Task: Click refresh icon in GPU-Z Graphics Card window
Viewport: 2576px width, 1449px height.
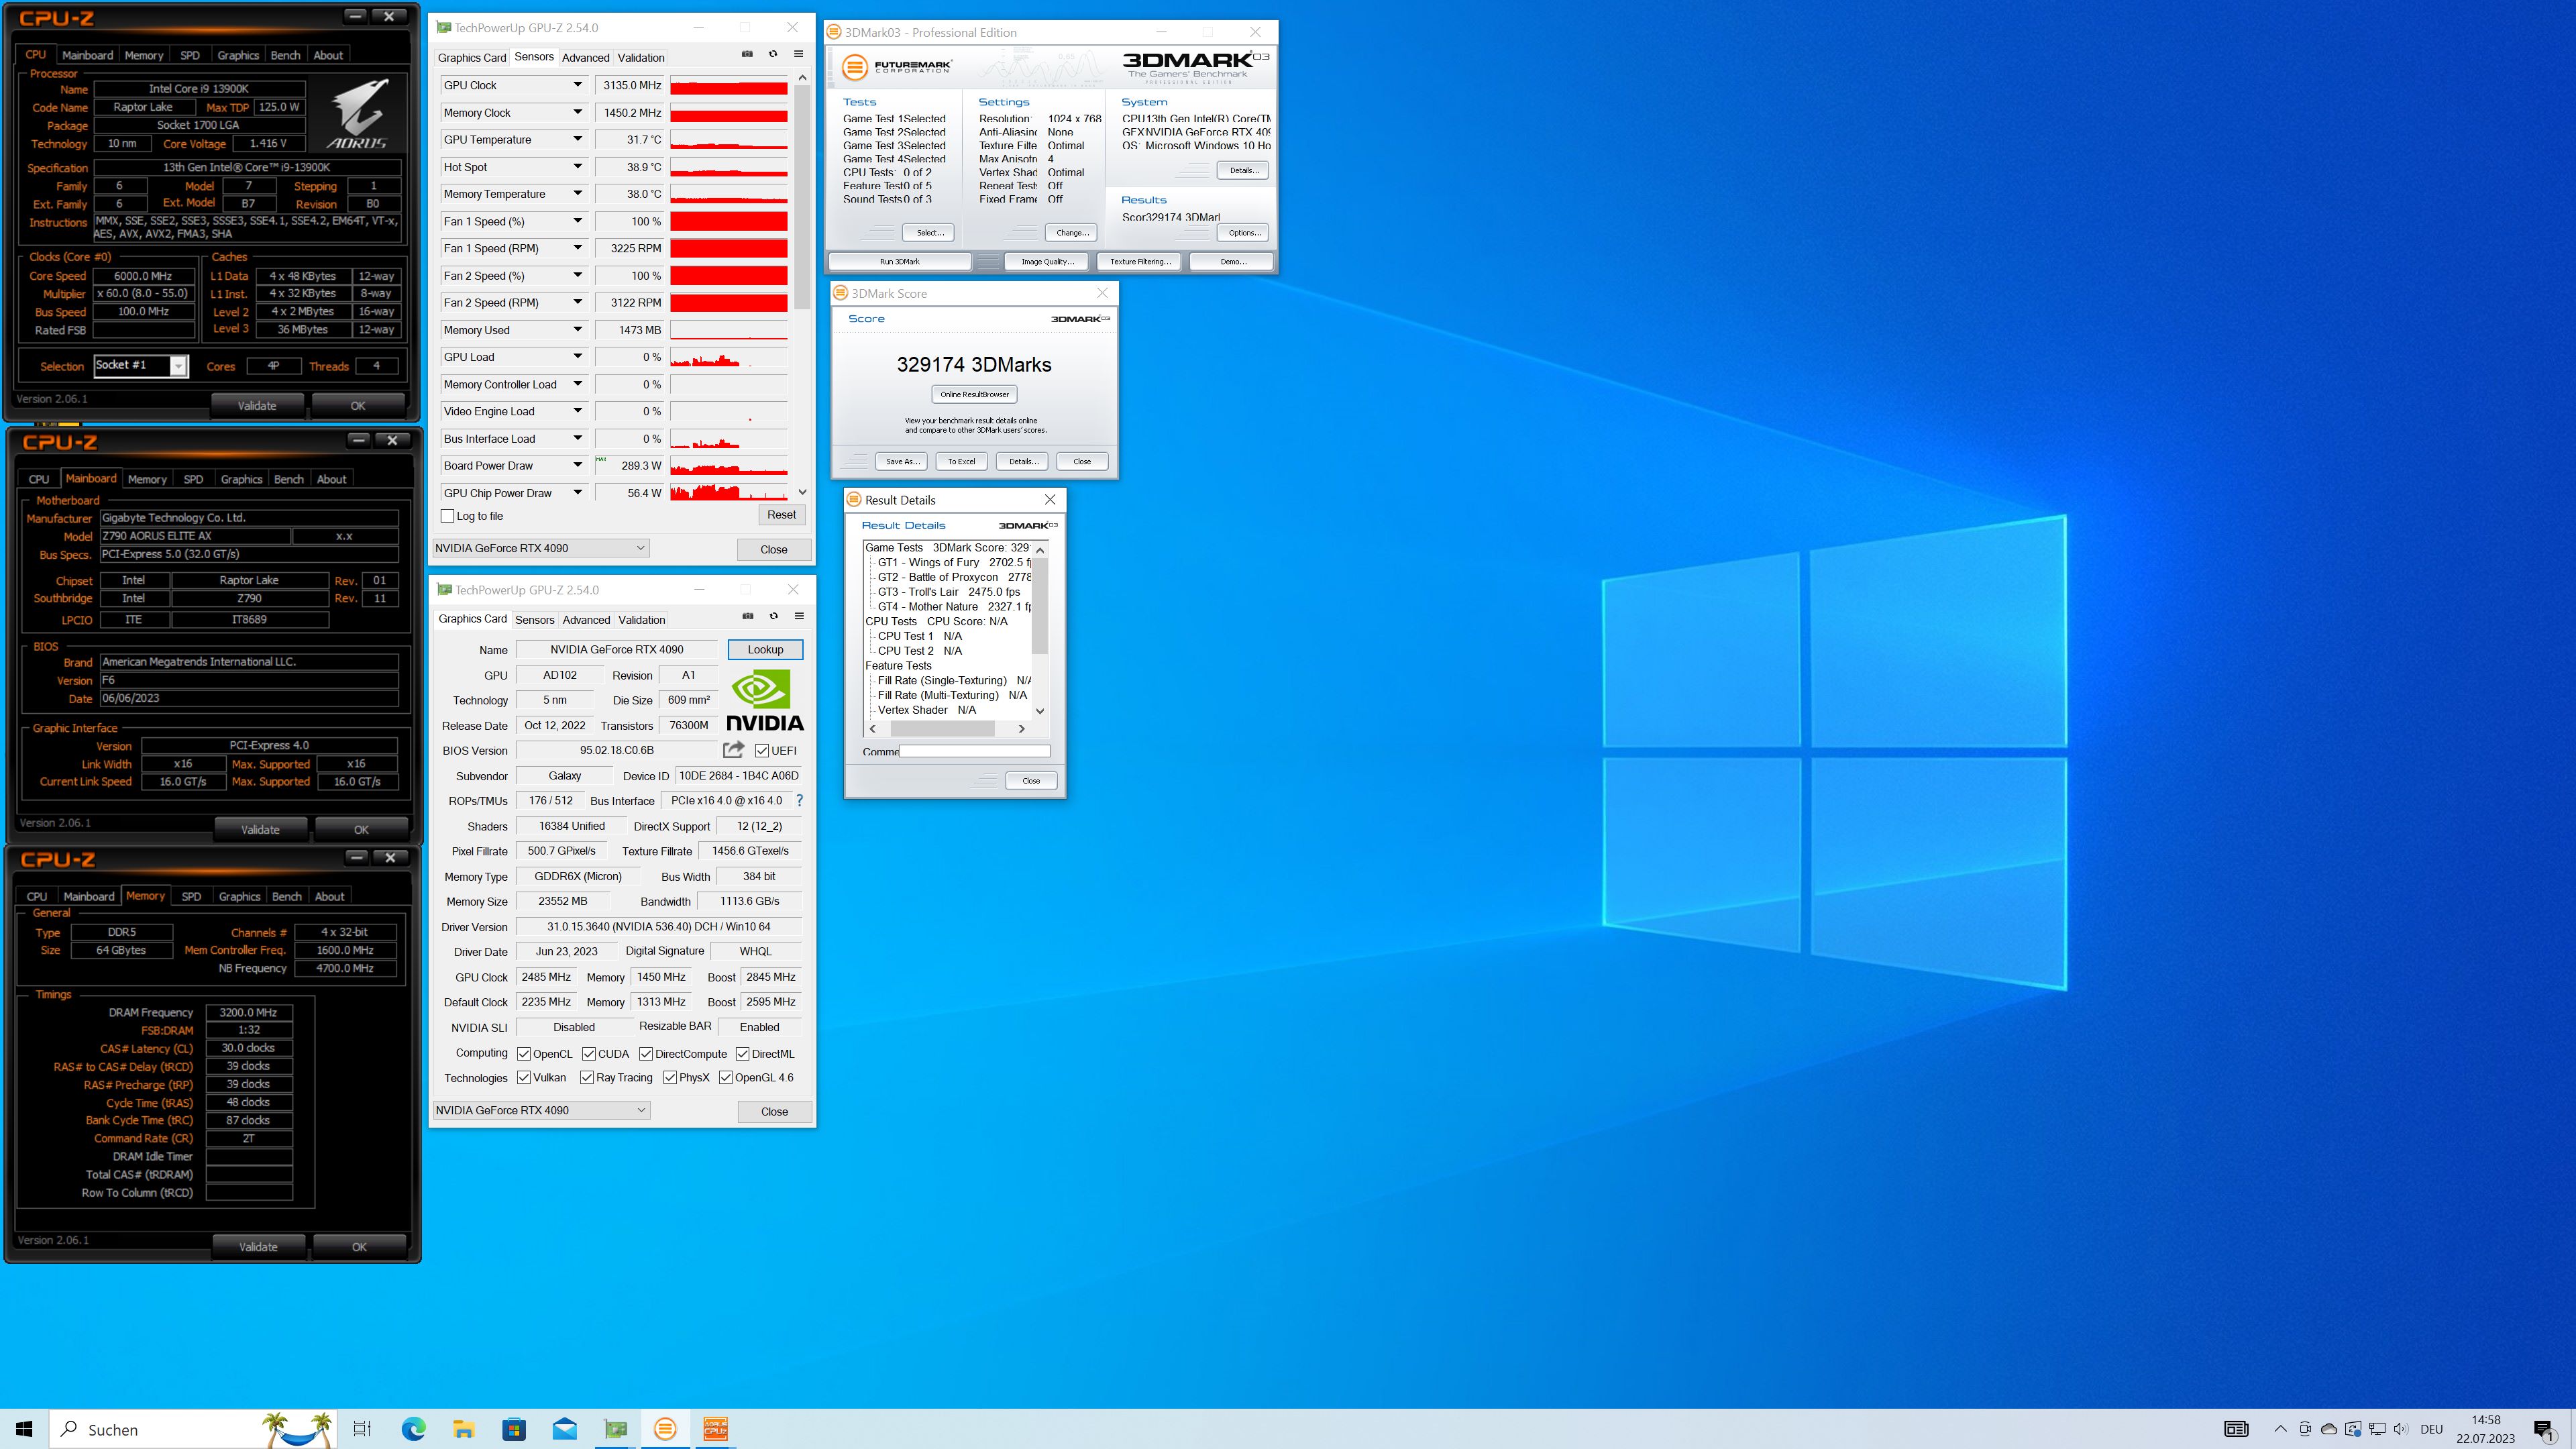Action: (x=774, y=616)
